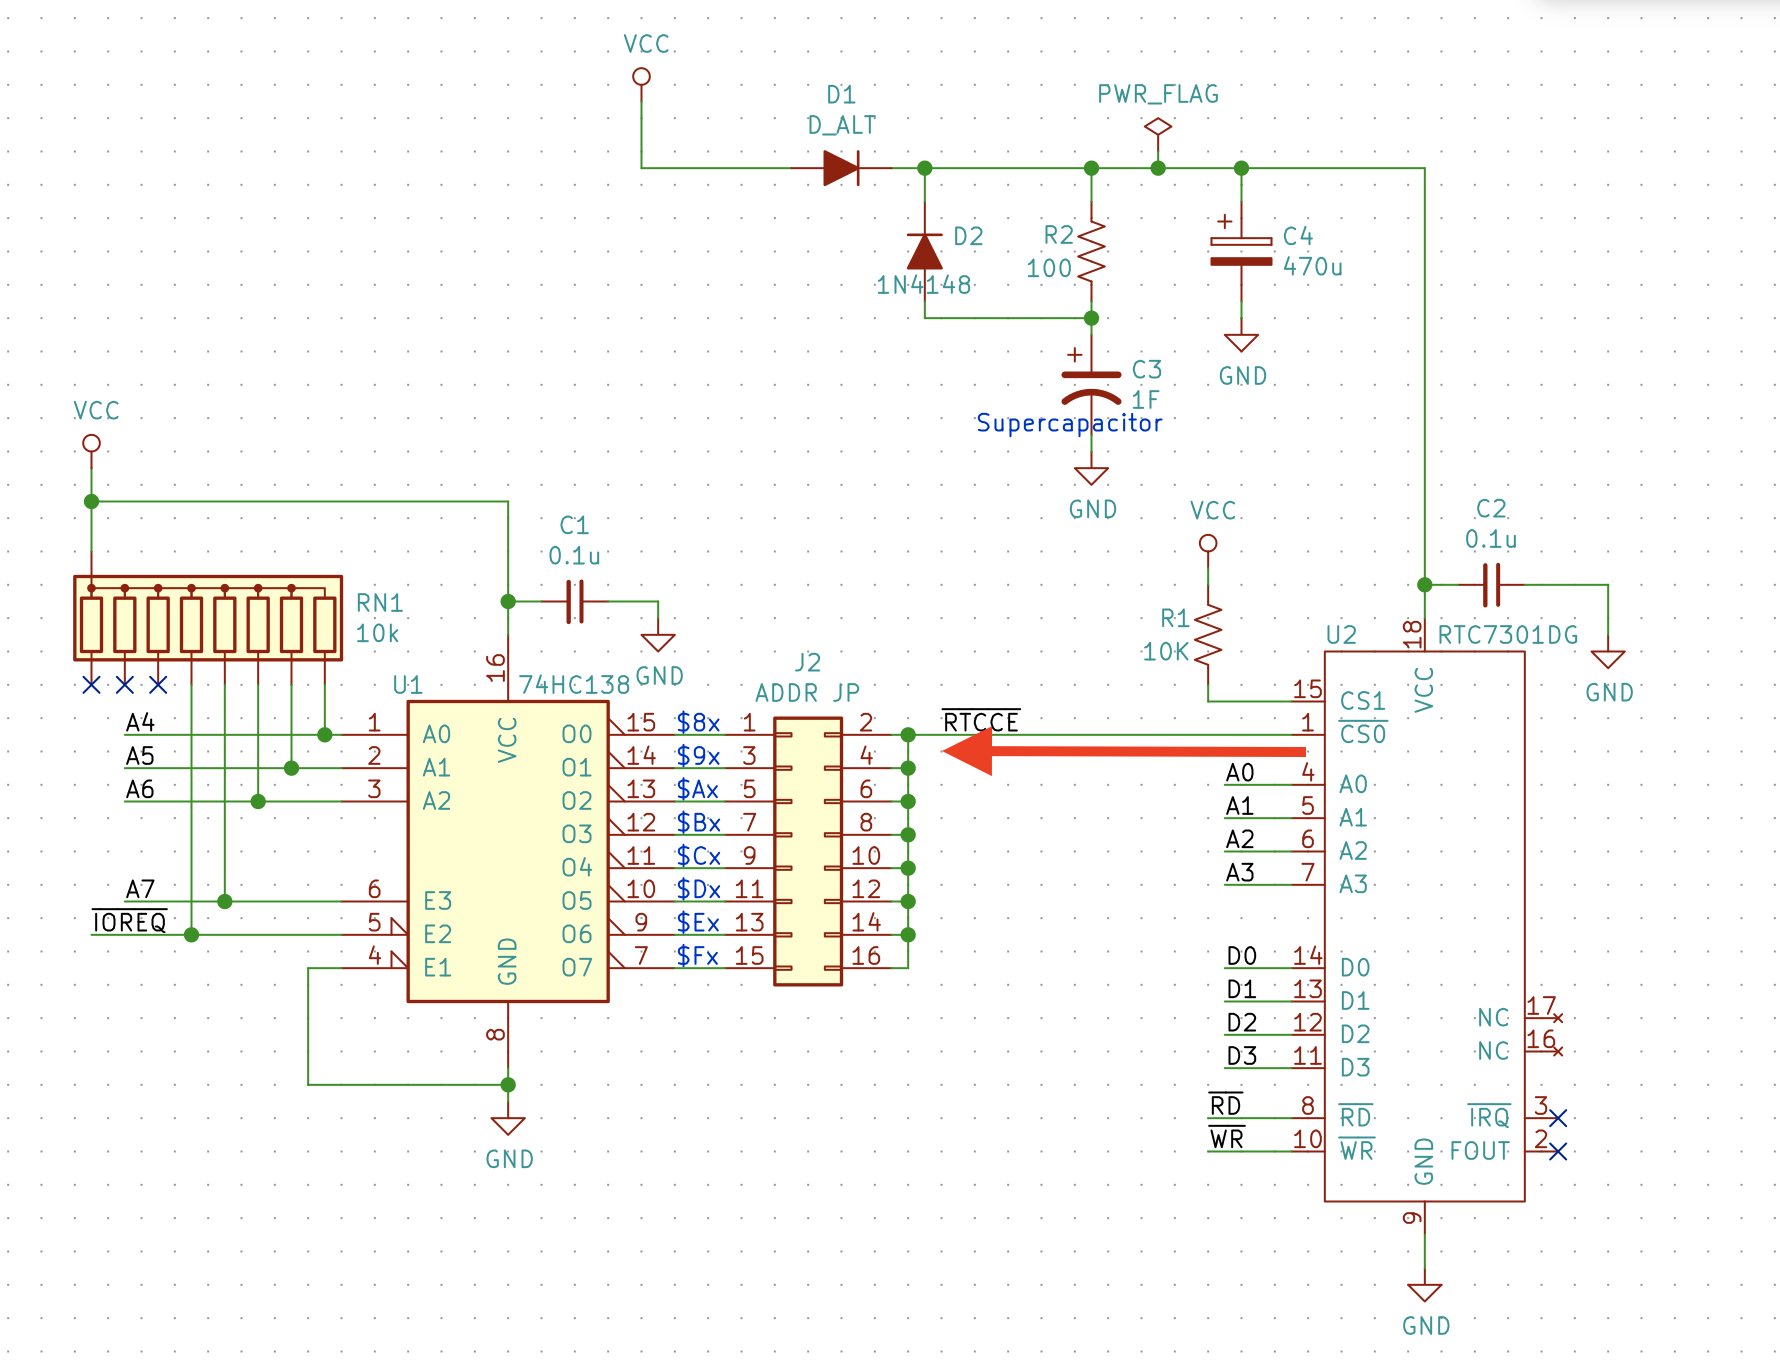This screenshot has width=1780, height=1370.
Task: Select the A4 net label
Action: (140, 722)
